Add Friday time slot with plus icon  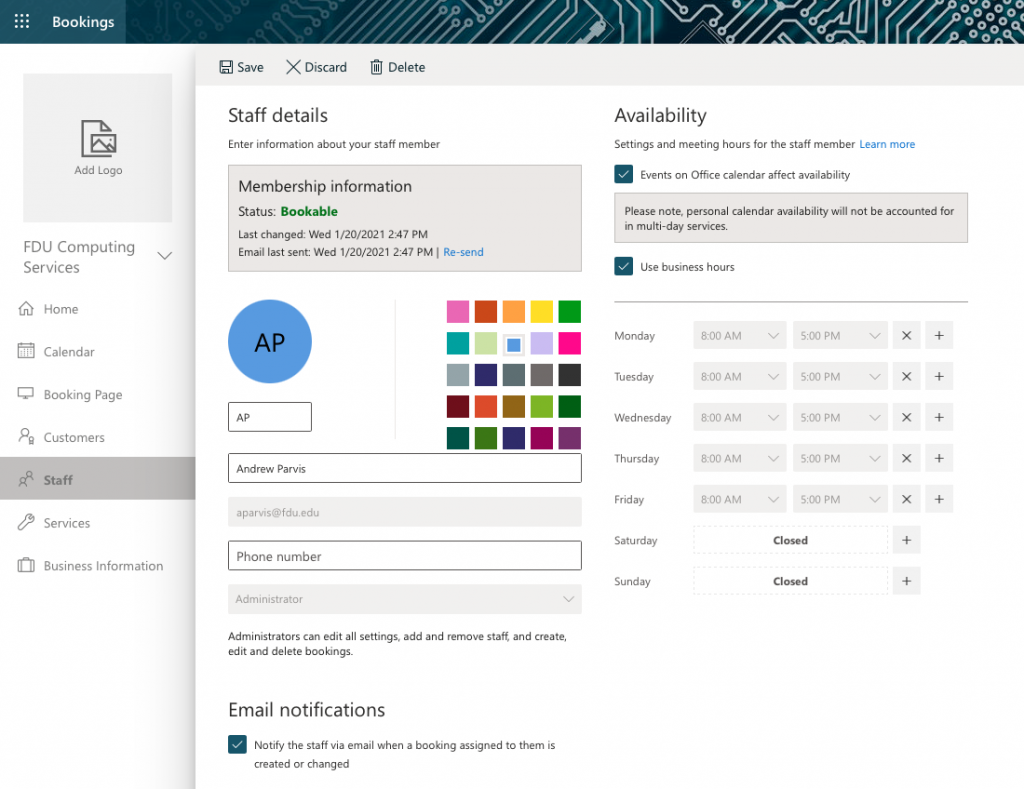tap(939, 499)
